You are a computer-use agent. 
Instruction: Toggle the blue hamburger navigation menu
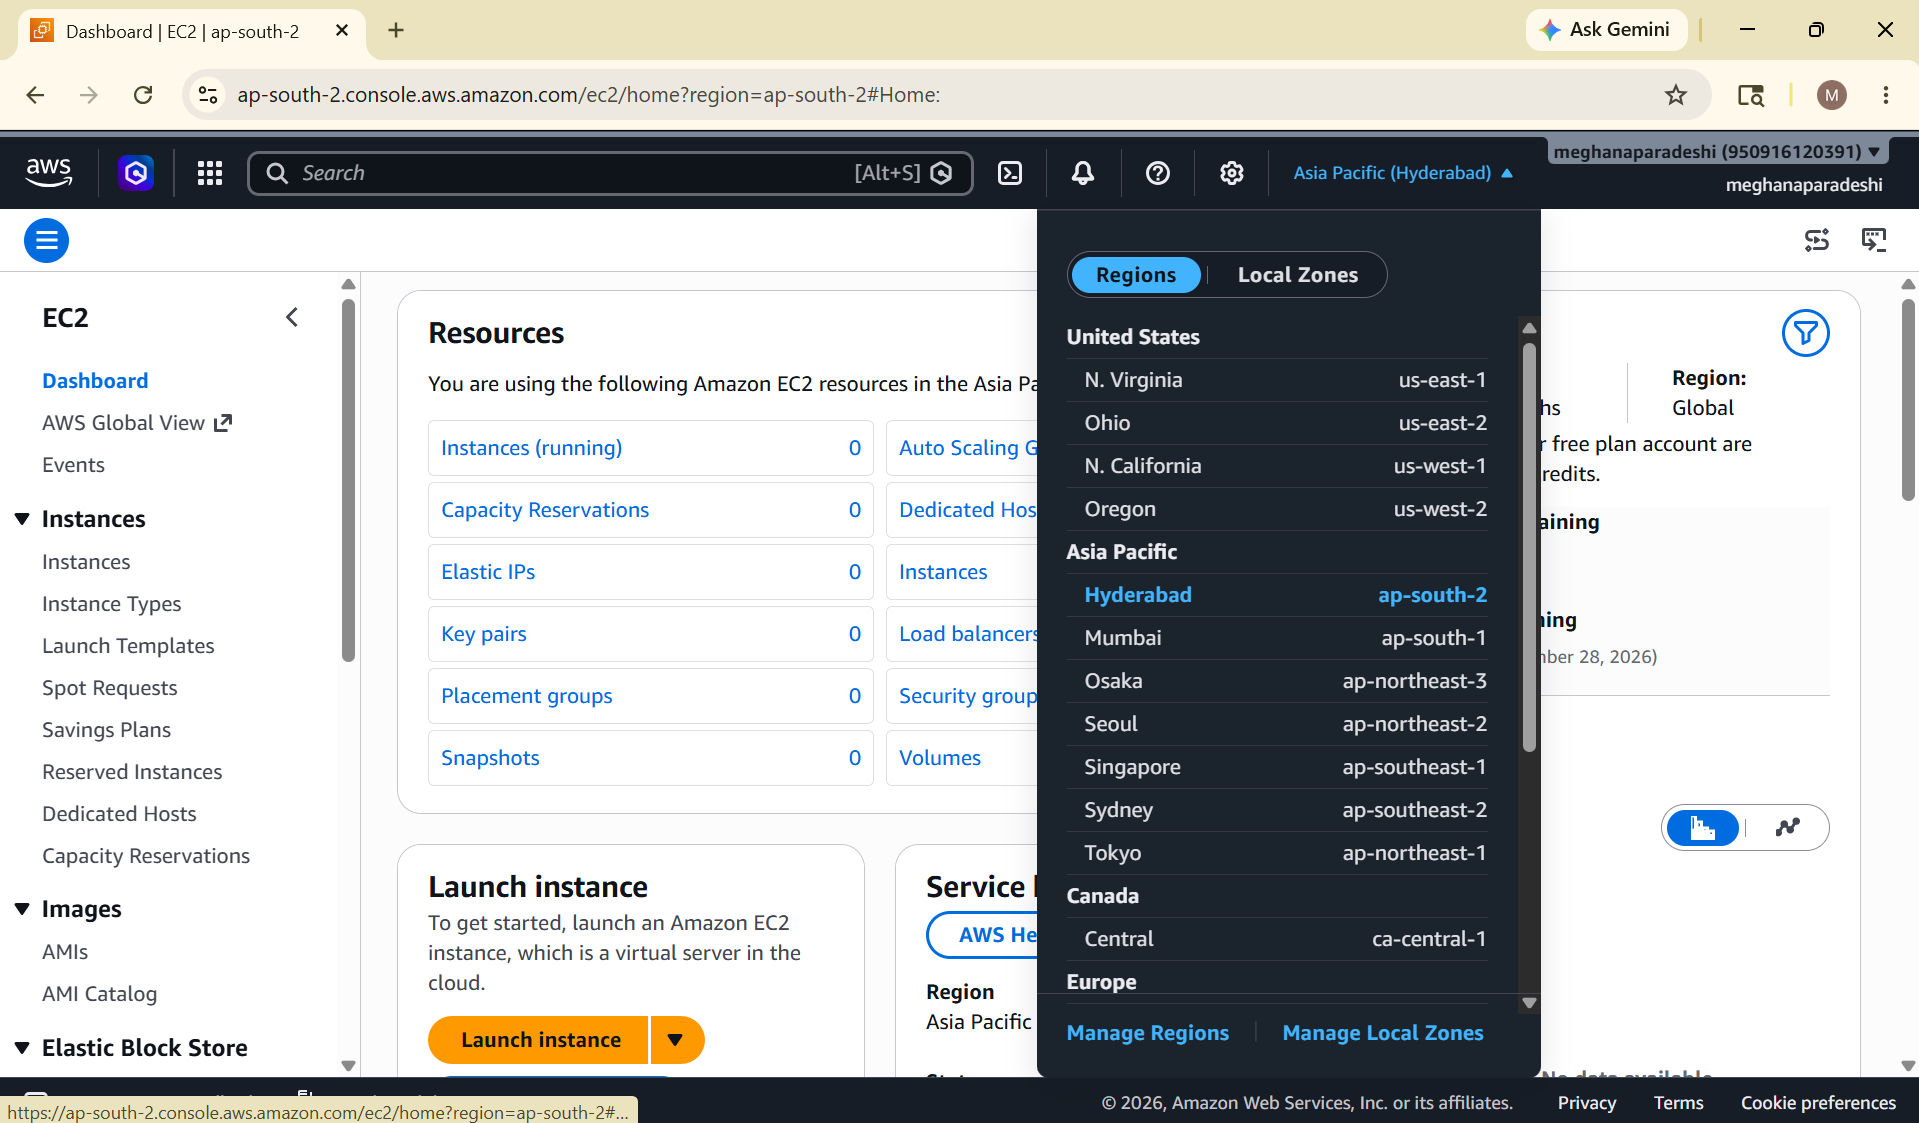point(46,240)
